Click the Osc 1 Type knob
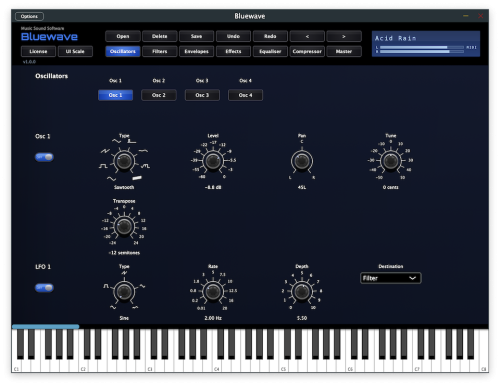The height and width of the screenshot is (386, 500). (124, 161)
